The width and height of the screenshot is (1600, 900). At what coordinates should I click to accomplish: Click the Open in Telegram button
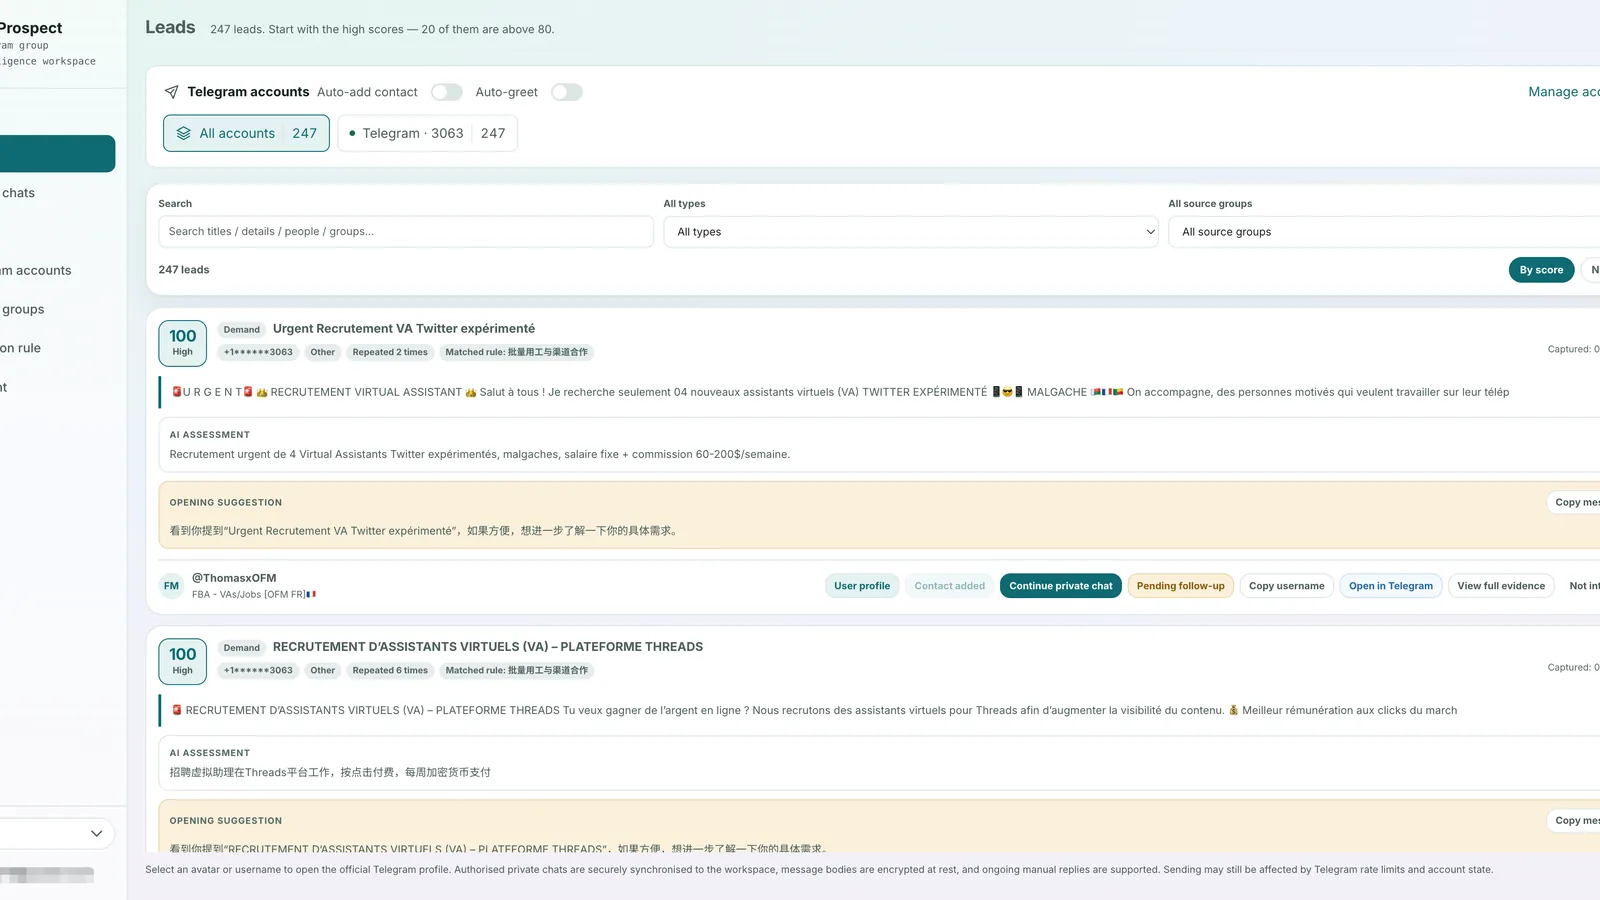[1391, 586]
